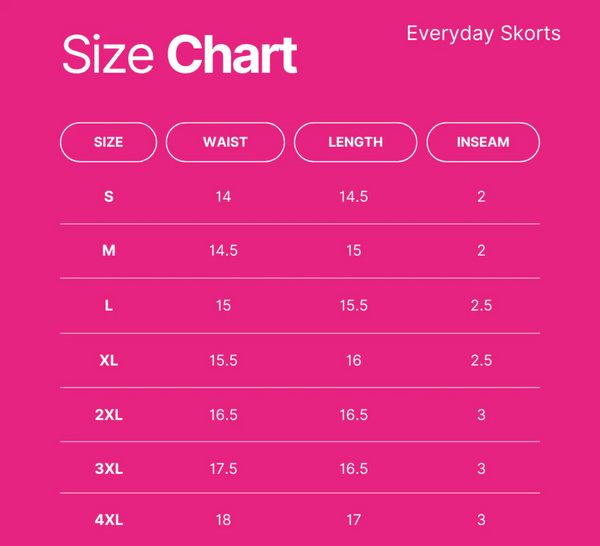Select the S size row label
The image size is (600, 546).
pos(109,197)
